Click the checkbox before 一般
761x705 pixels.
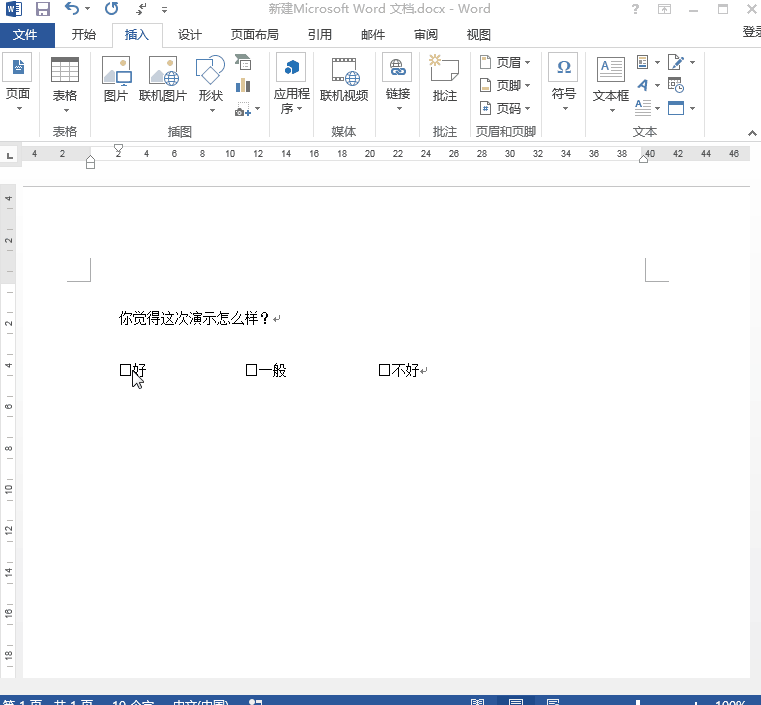(251, 370)
